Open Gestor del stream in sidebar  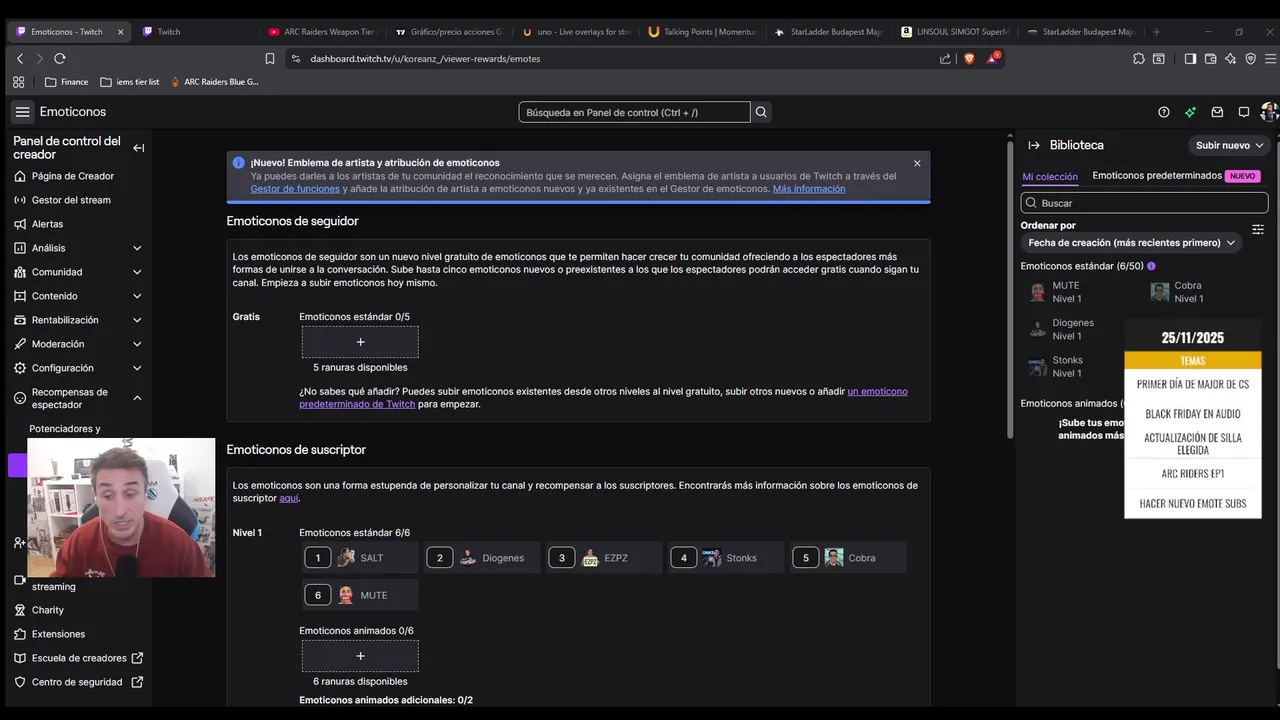pyautogui.click(x=70, y=200)
